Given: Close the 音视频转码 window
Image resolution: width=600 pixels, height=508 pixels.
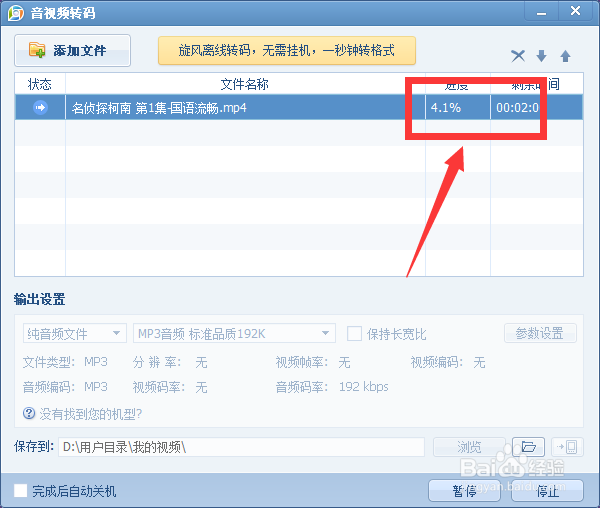Looking at the screenshot, I should [x=575, y=11].
